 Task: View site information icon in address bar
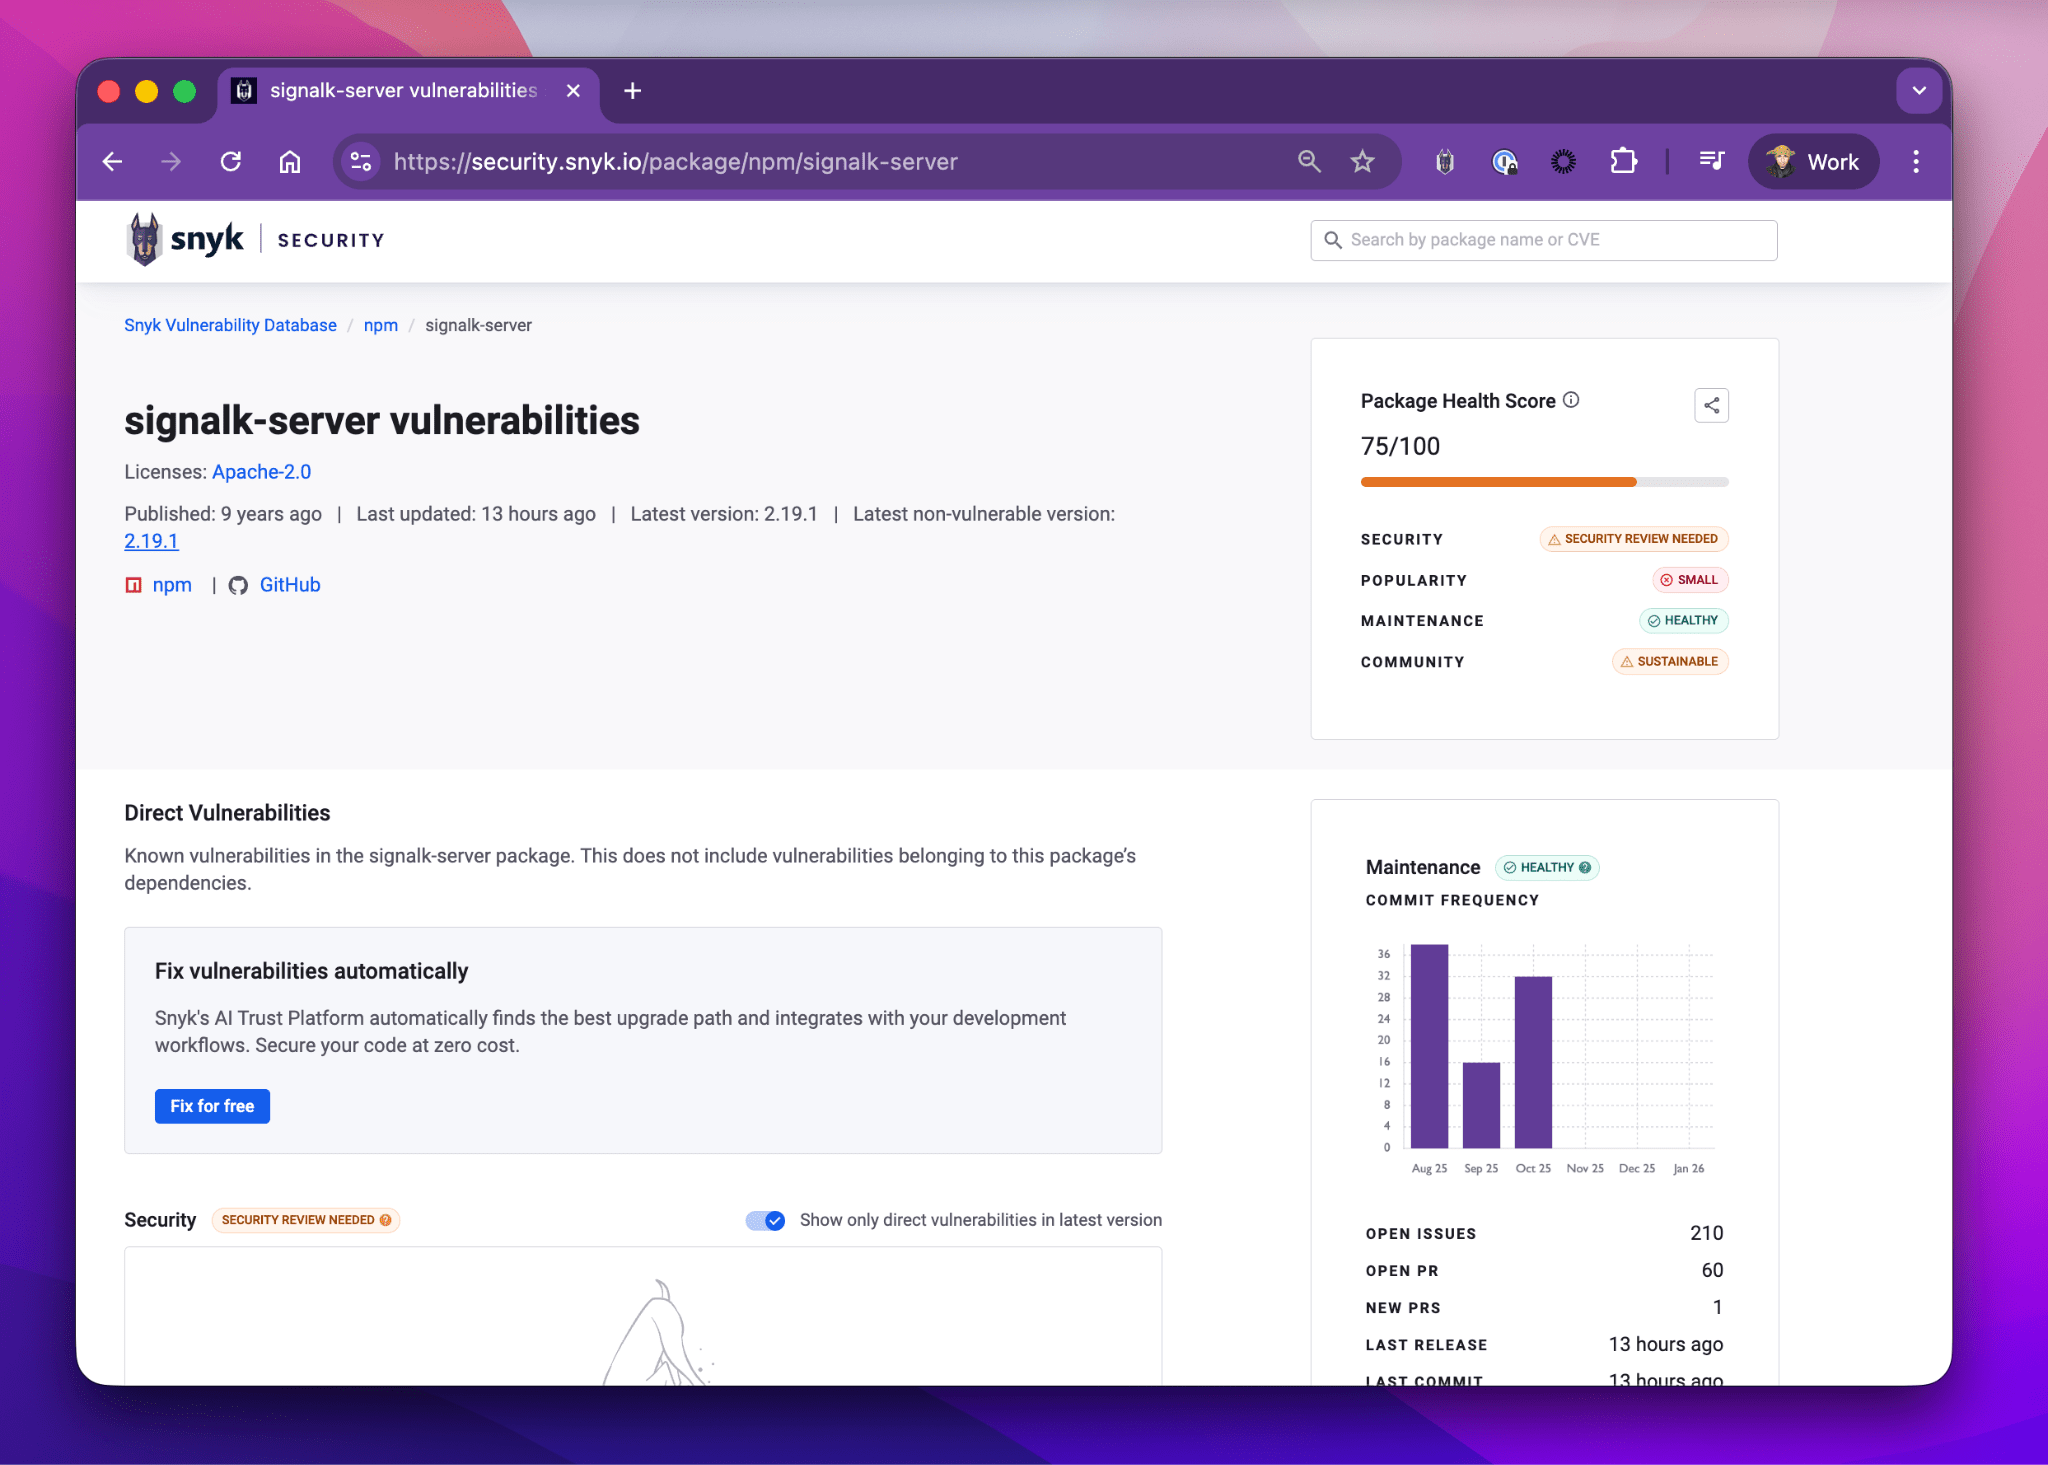tap(361, 162)
